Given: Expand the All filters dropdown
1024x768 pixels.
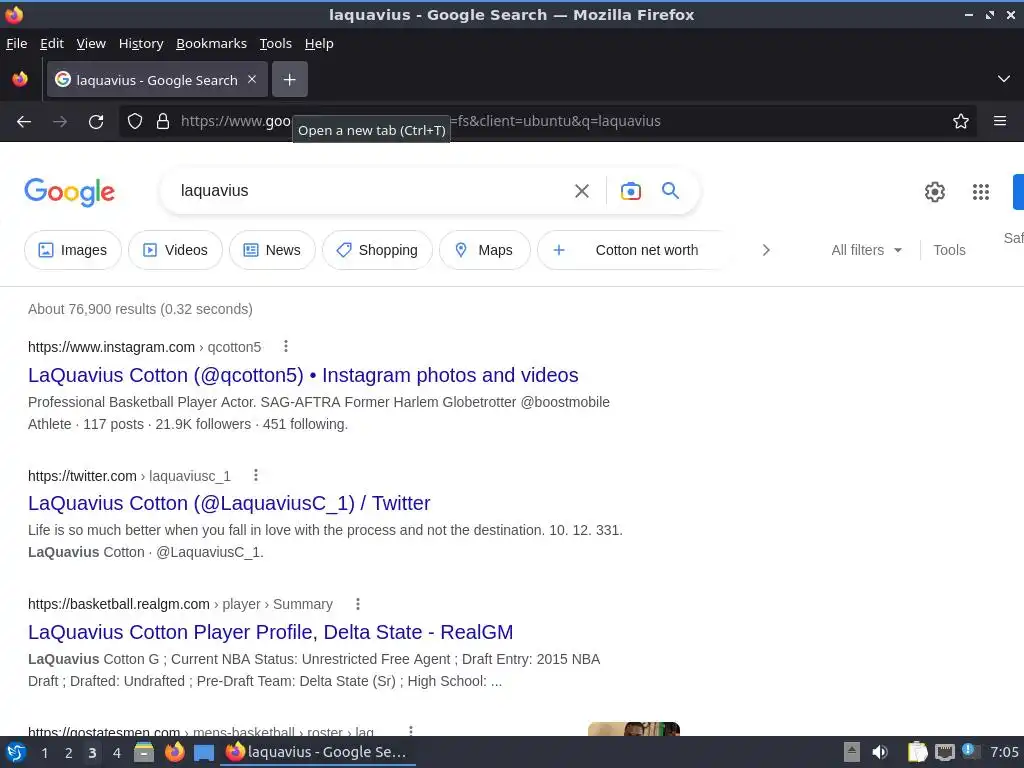Looking at the screenshot, I should tap(866, 250).
